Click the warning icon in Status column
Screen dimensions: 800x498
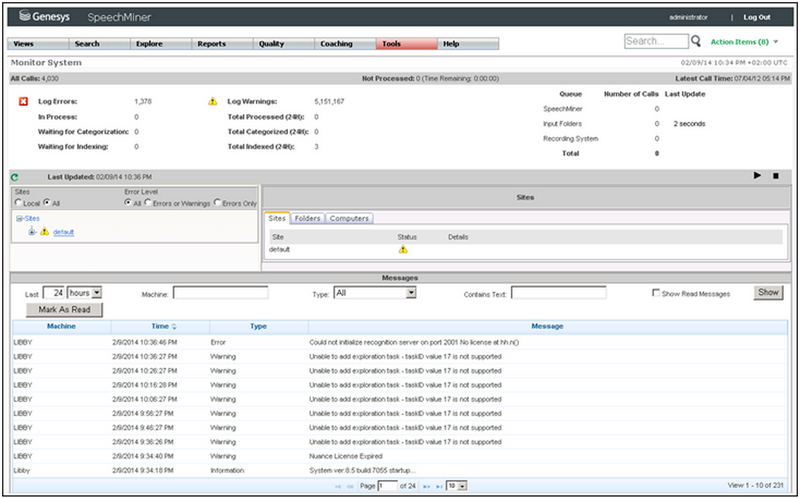point(403,249)
